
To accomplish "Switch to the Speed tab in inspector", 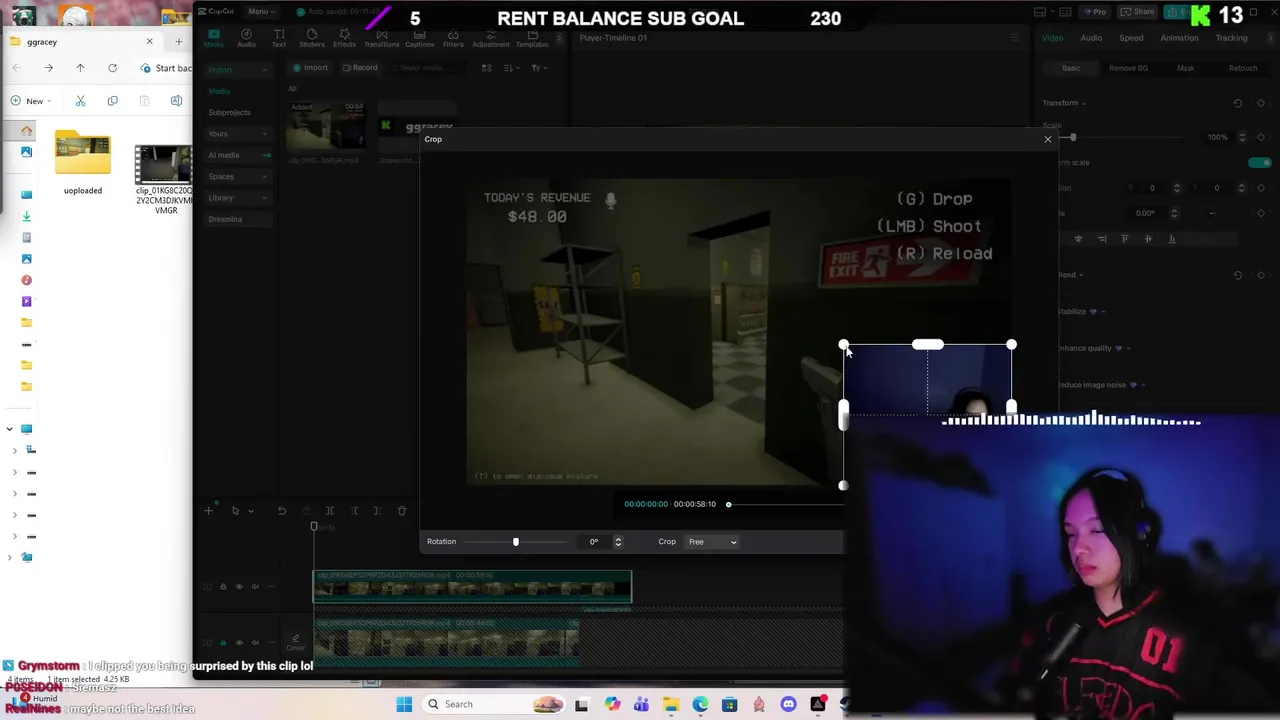I will click(x=1131, y=38).
